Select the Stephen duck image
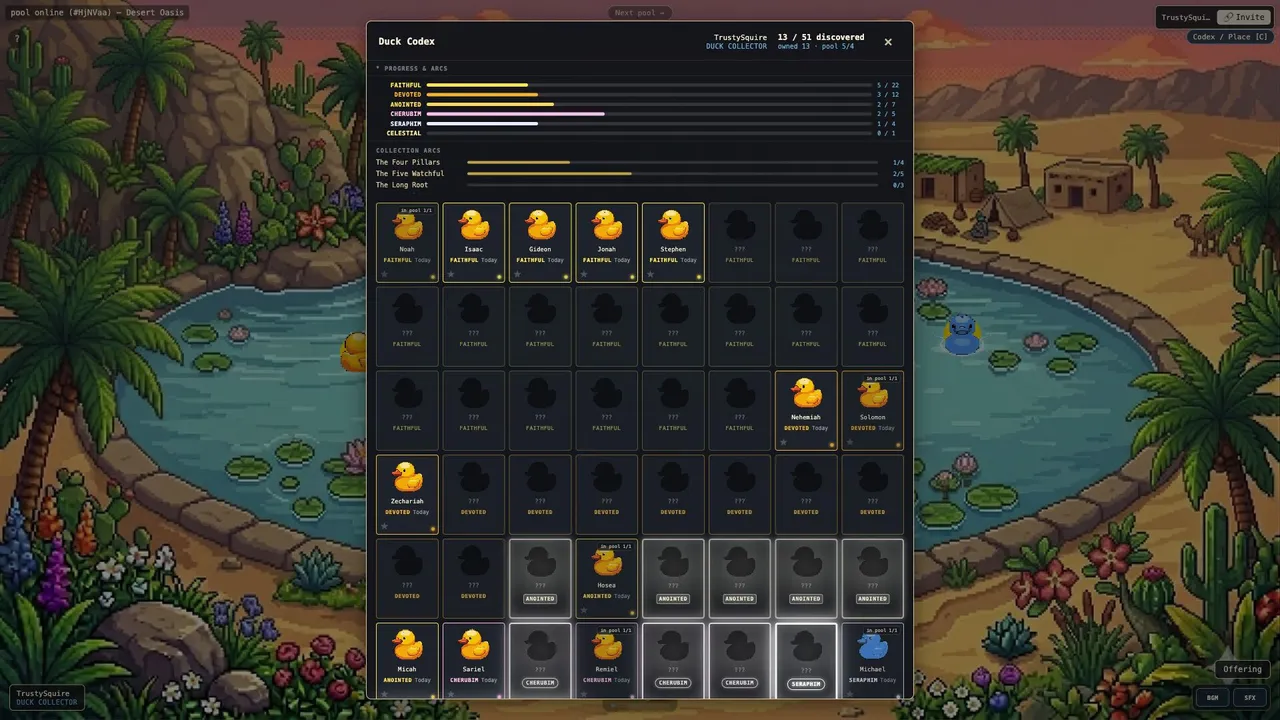The image size is (1280, 720). 673,225
